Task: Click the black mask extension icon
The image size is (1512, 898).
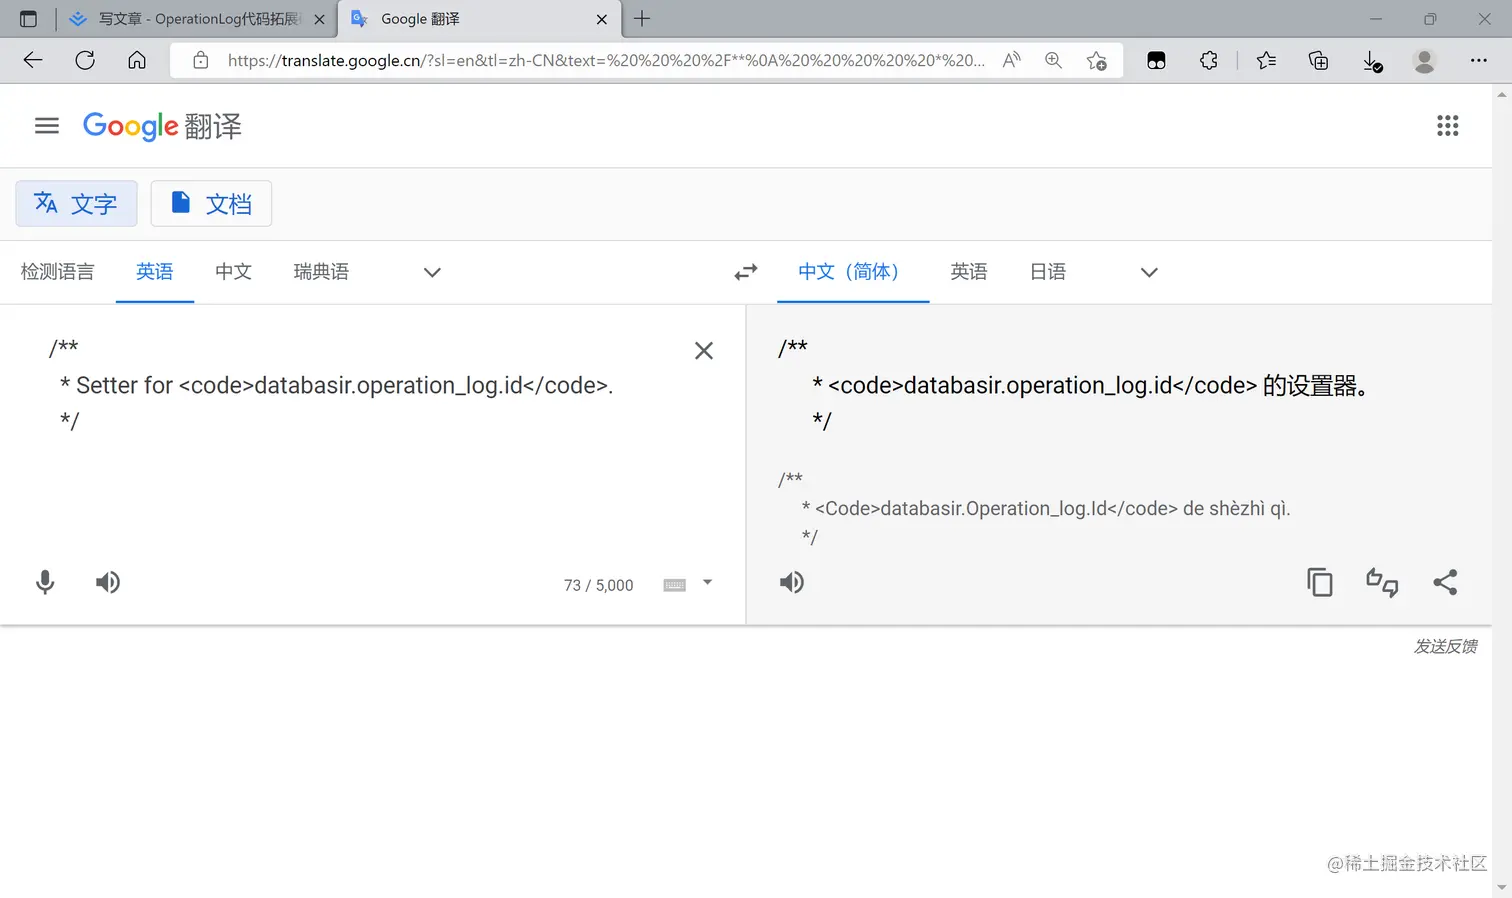Action: 1156,60
